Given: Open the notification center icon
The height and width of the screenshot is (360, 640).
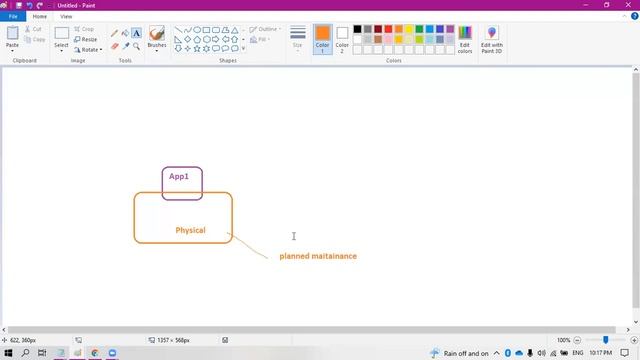Looking at the screenshot, I should (x=624, y=353).
